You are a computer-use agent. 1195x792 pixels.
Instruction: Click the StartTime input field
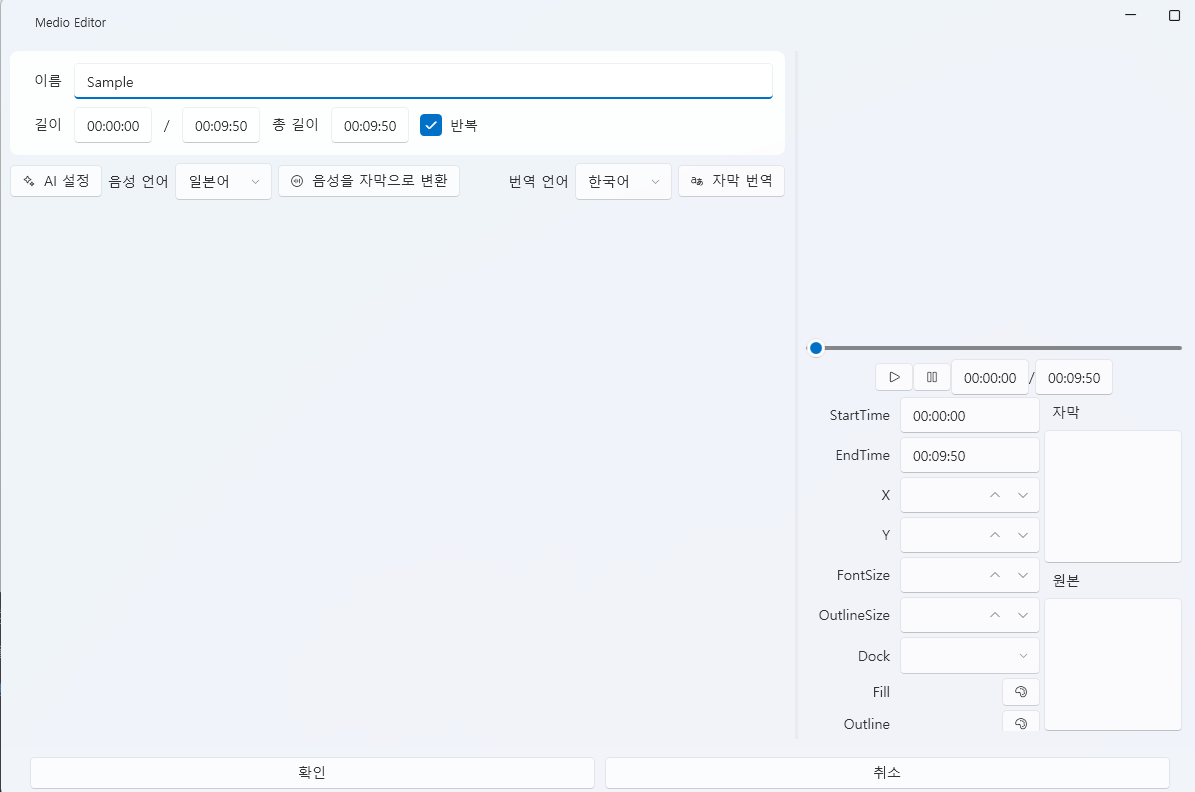969,414
